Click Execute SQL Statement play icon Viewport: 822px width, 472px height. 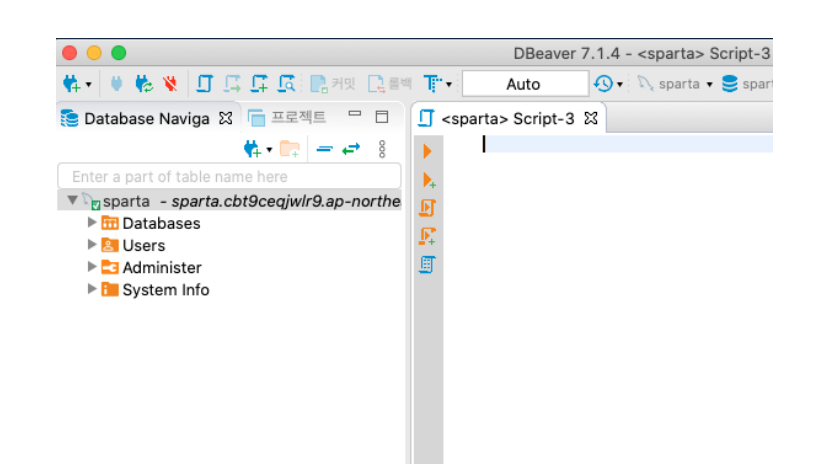pyautogui.click(x=427, y=152)
